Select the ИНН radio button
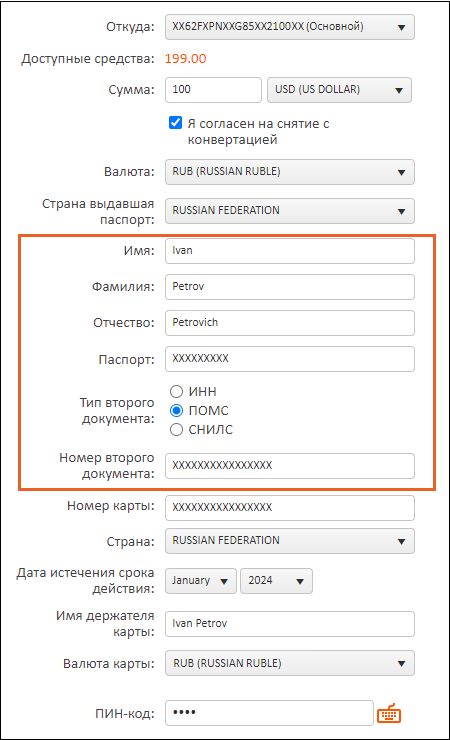Image resolution: width=450 pixels, height=740 pixels. 176,391
